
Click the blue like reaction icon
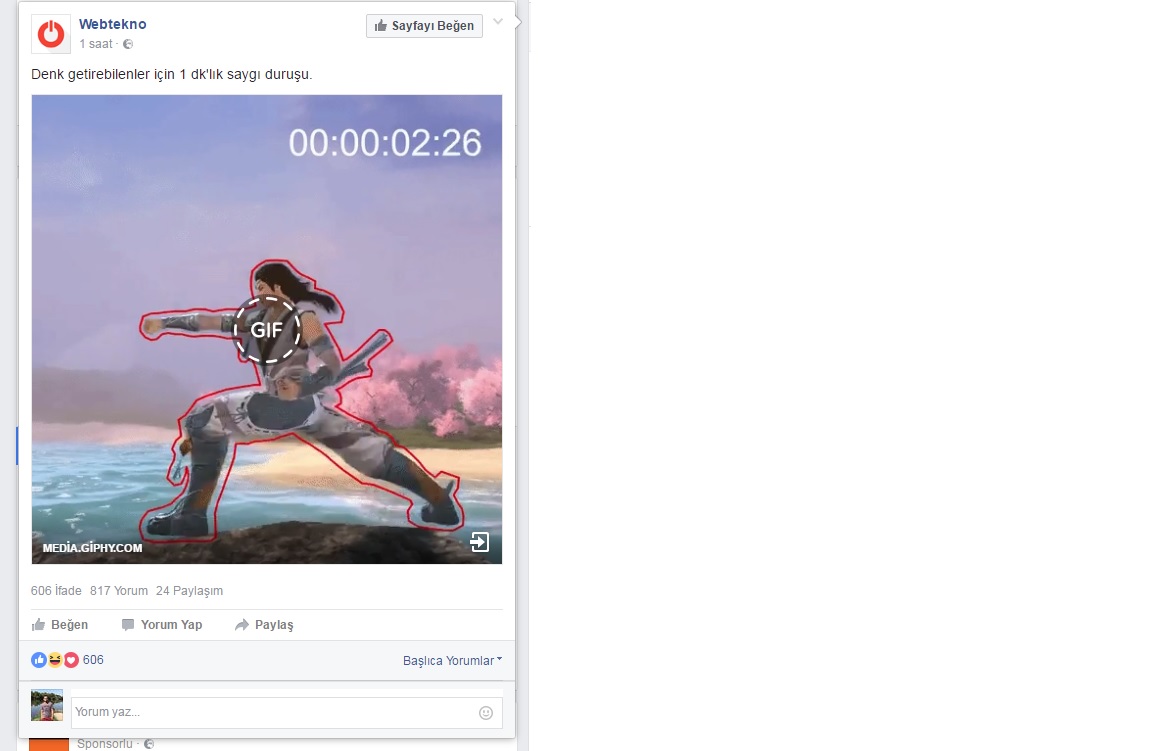[x=39, y=660]
